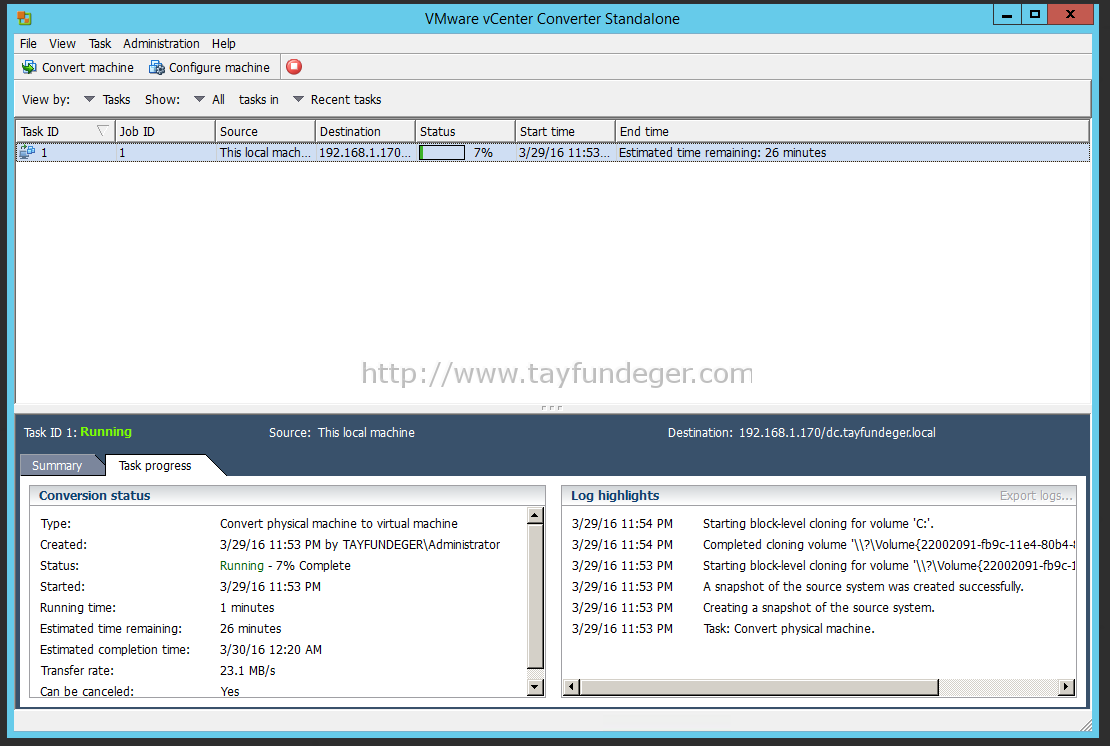The image size is (1110, 746).
Task: Click Conversion status scroll down arrow
Action: click(535, 687)
